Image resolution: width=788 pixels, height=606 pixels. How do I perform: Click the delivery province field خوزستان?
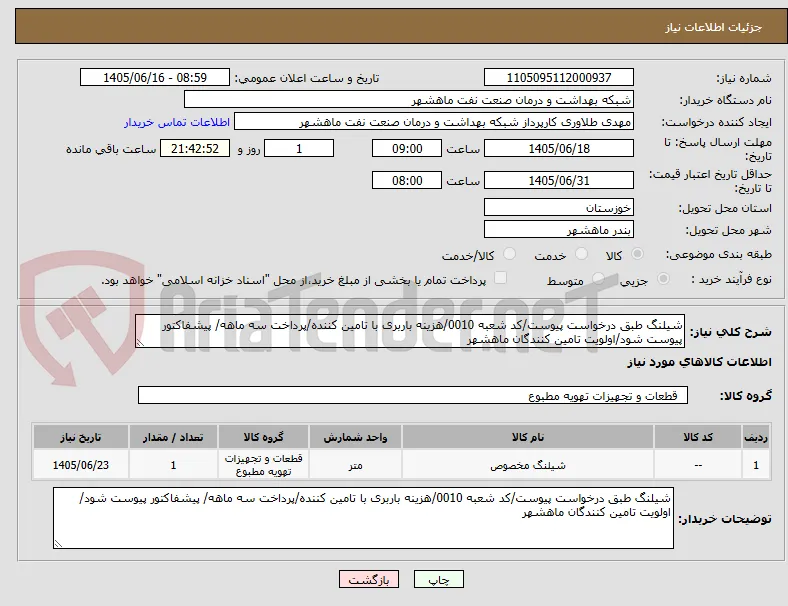tap(558, 207)
